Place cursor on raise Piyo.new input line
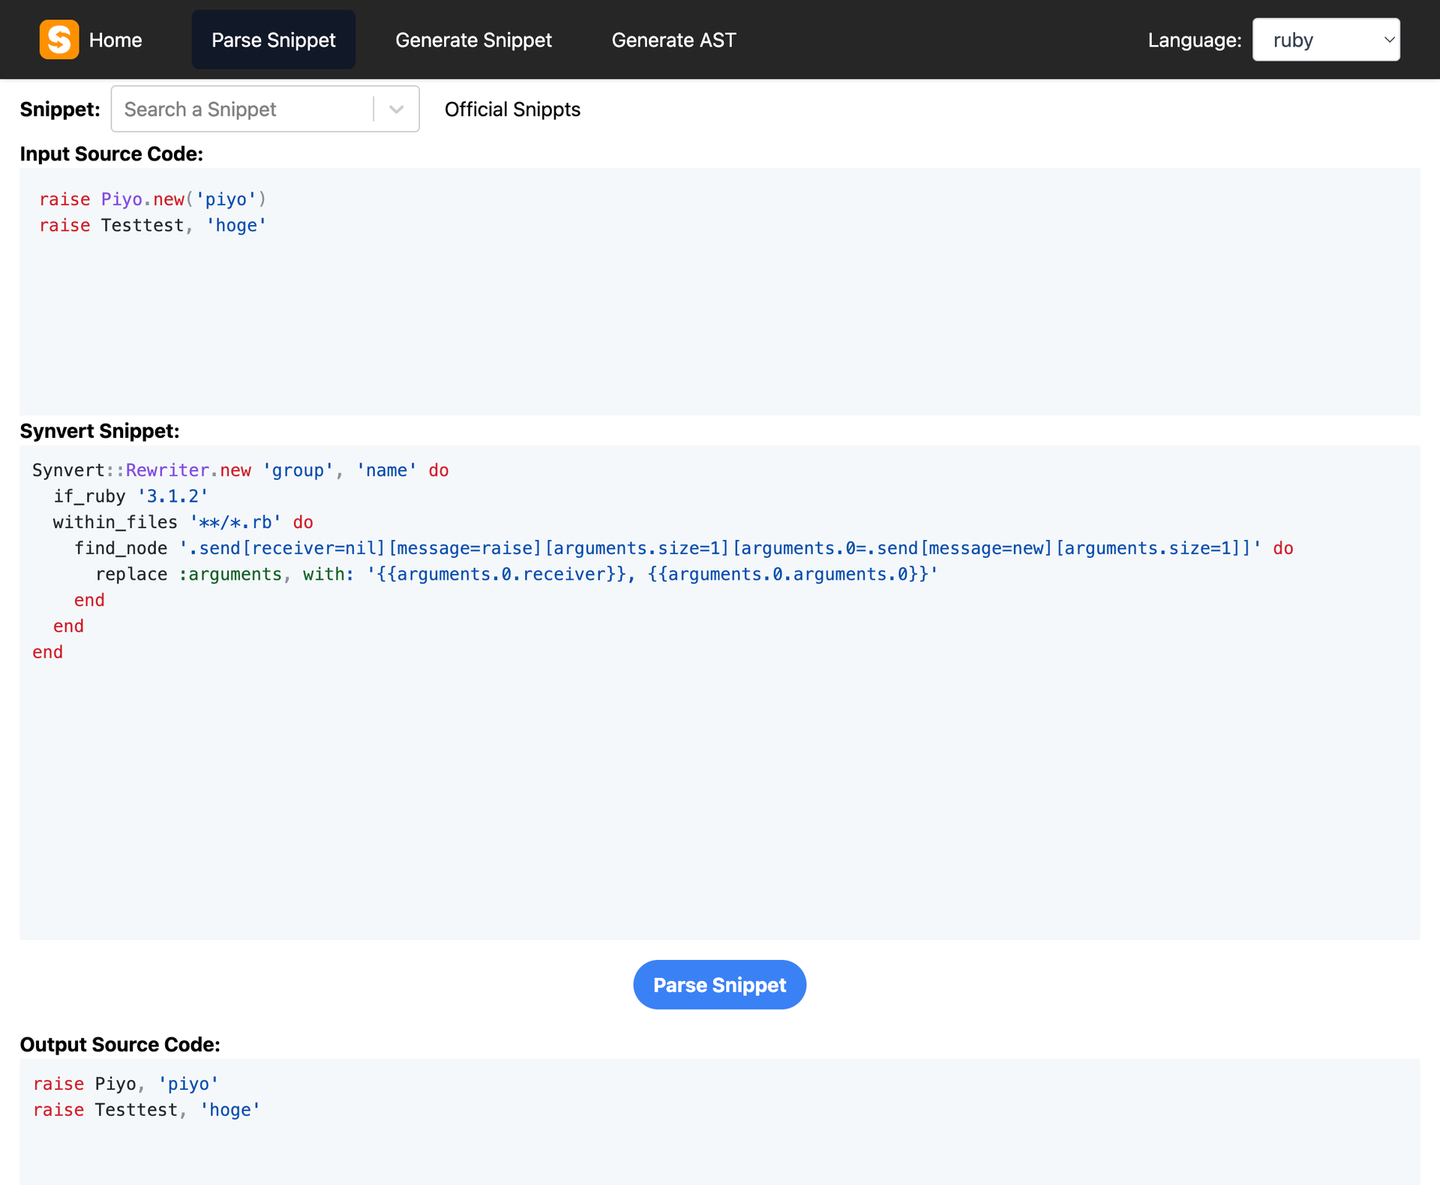Image resolution: width=1440 pixels, height=1185 pixels. [153, 199]
